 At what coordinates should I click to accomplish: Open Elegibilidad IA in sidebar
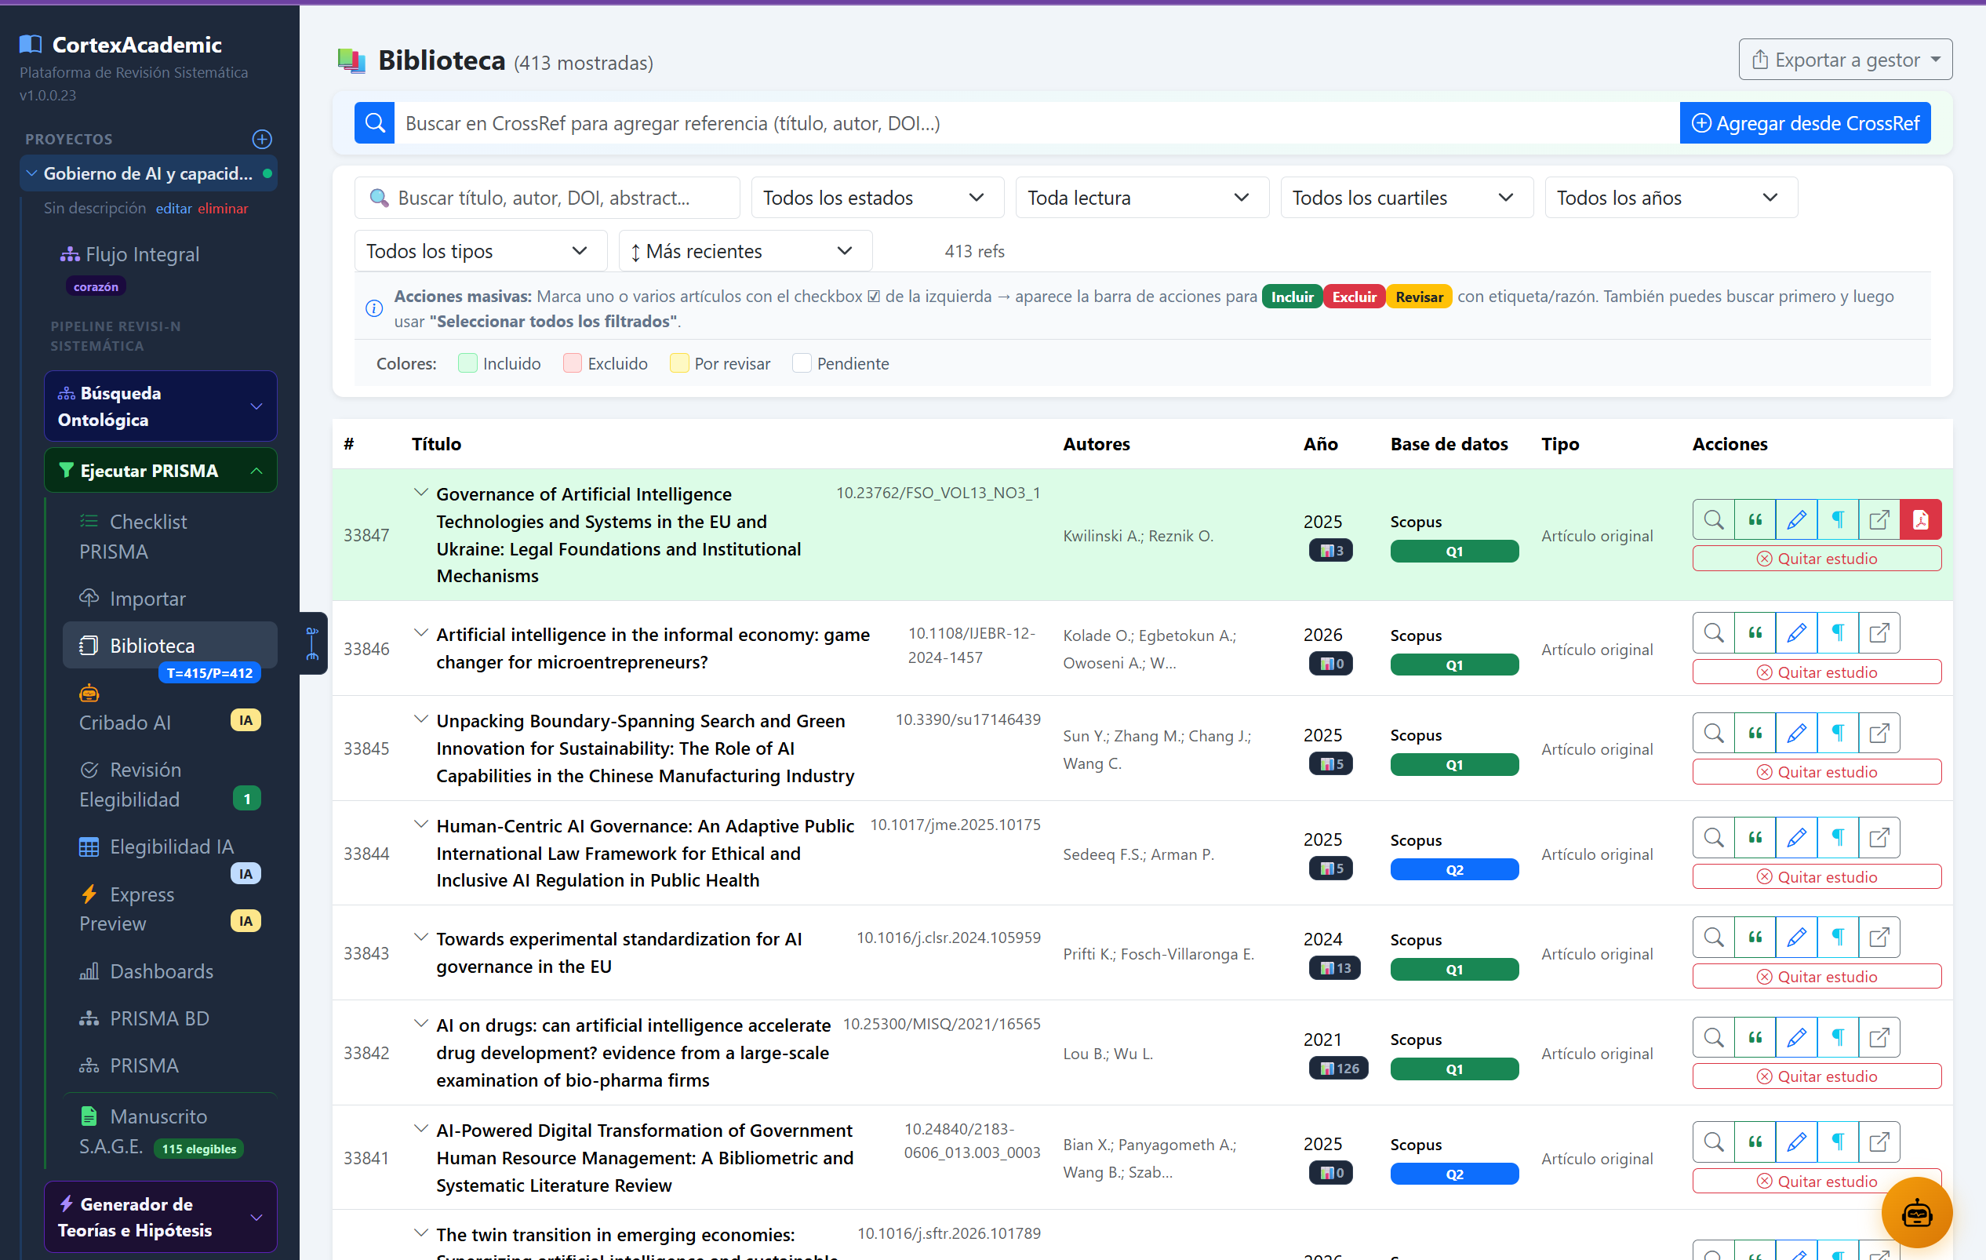169,847
